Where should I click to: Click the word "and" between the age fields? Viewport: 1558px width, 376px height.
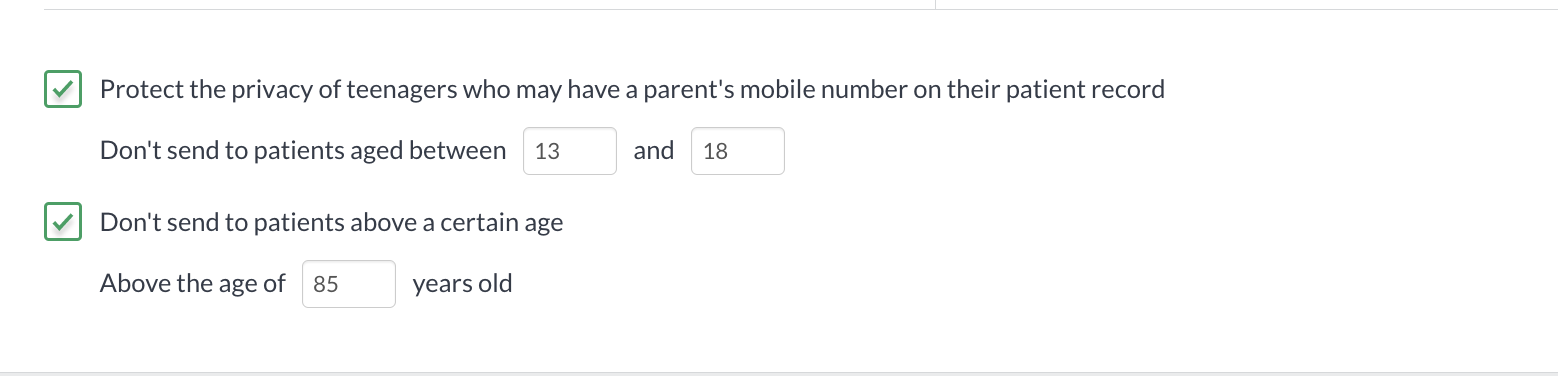coord(654,151)
